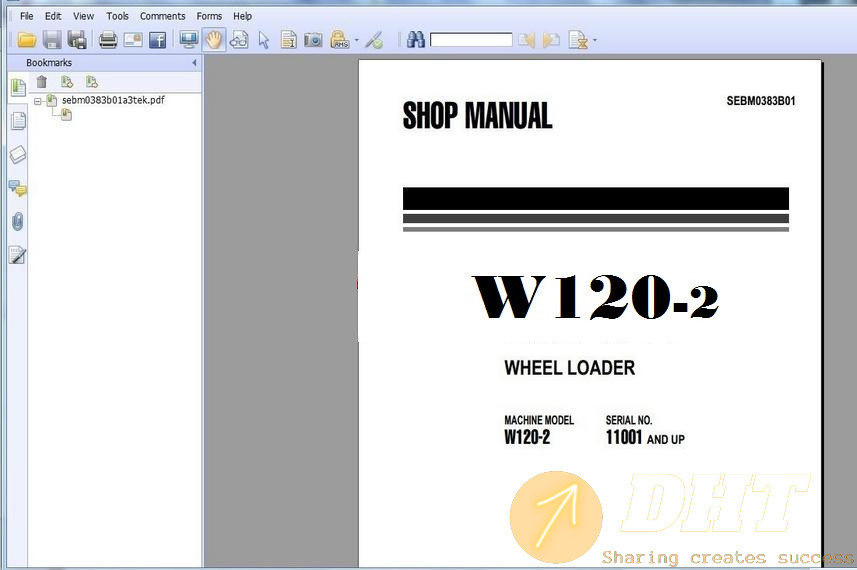Viewport: 857px width, 570px height.
Task: Click the glasses read-mode icon
Action: point(239,40)
